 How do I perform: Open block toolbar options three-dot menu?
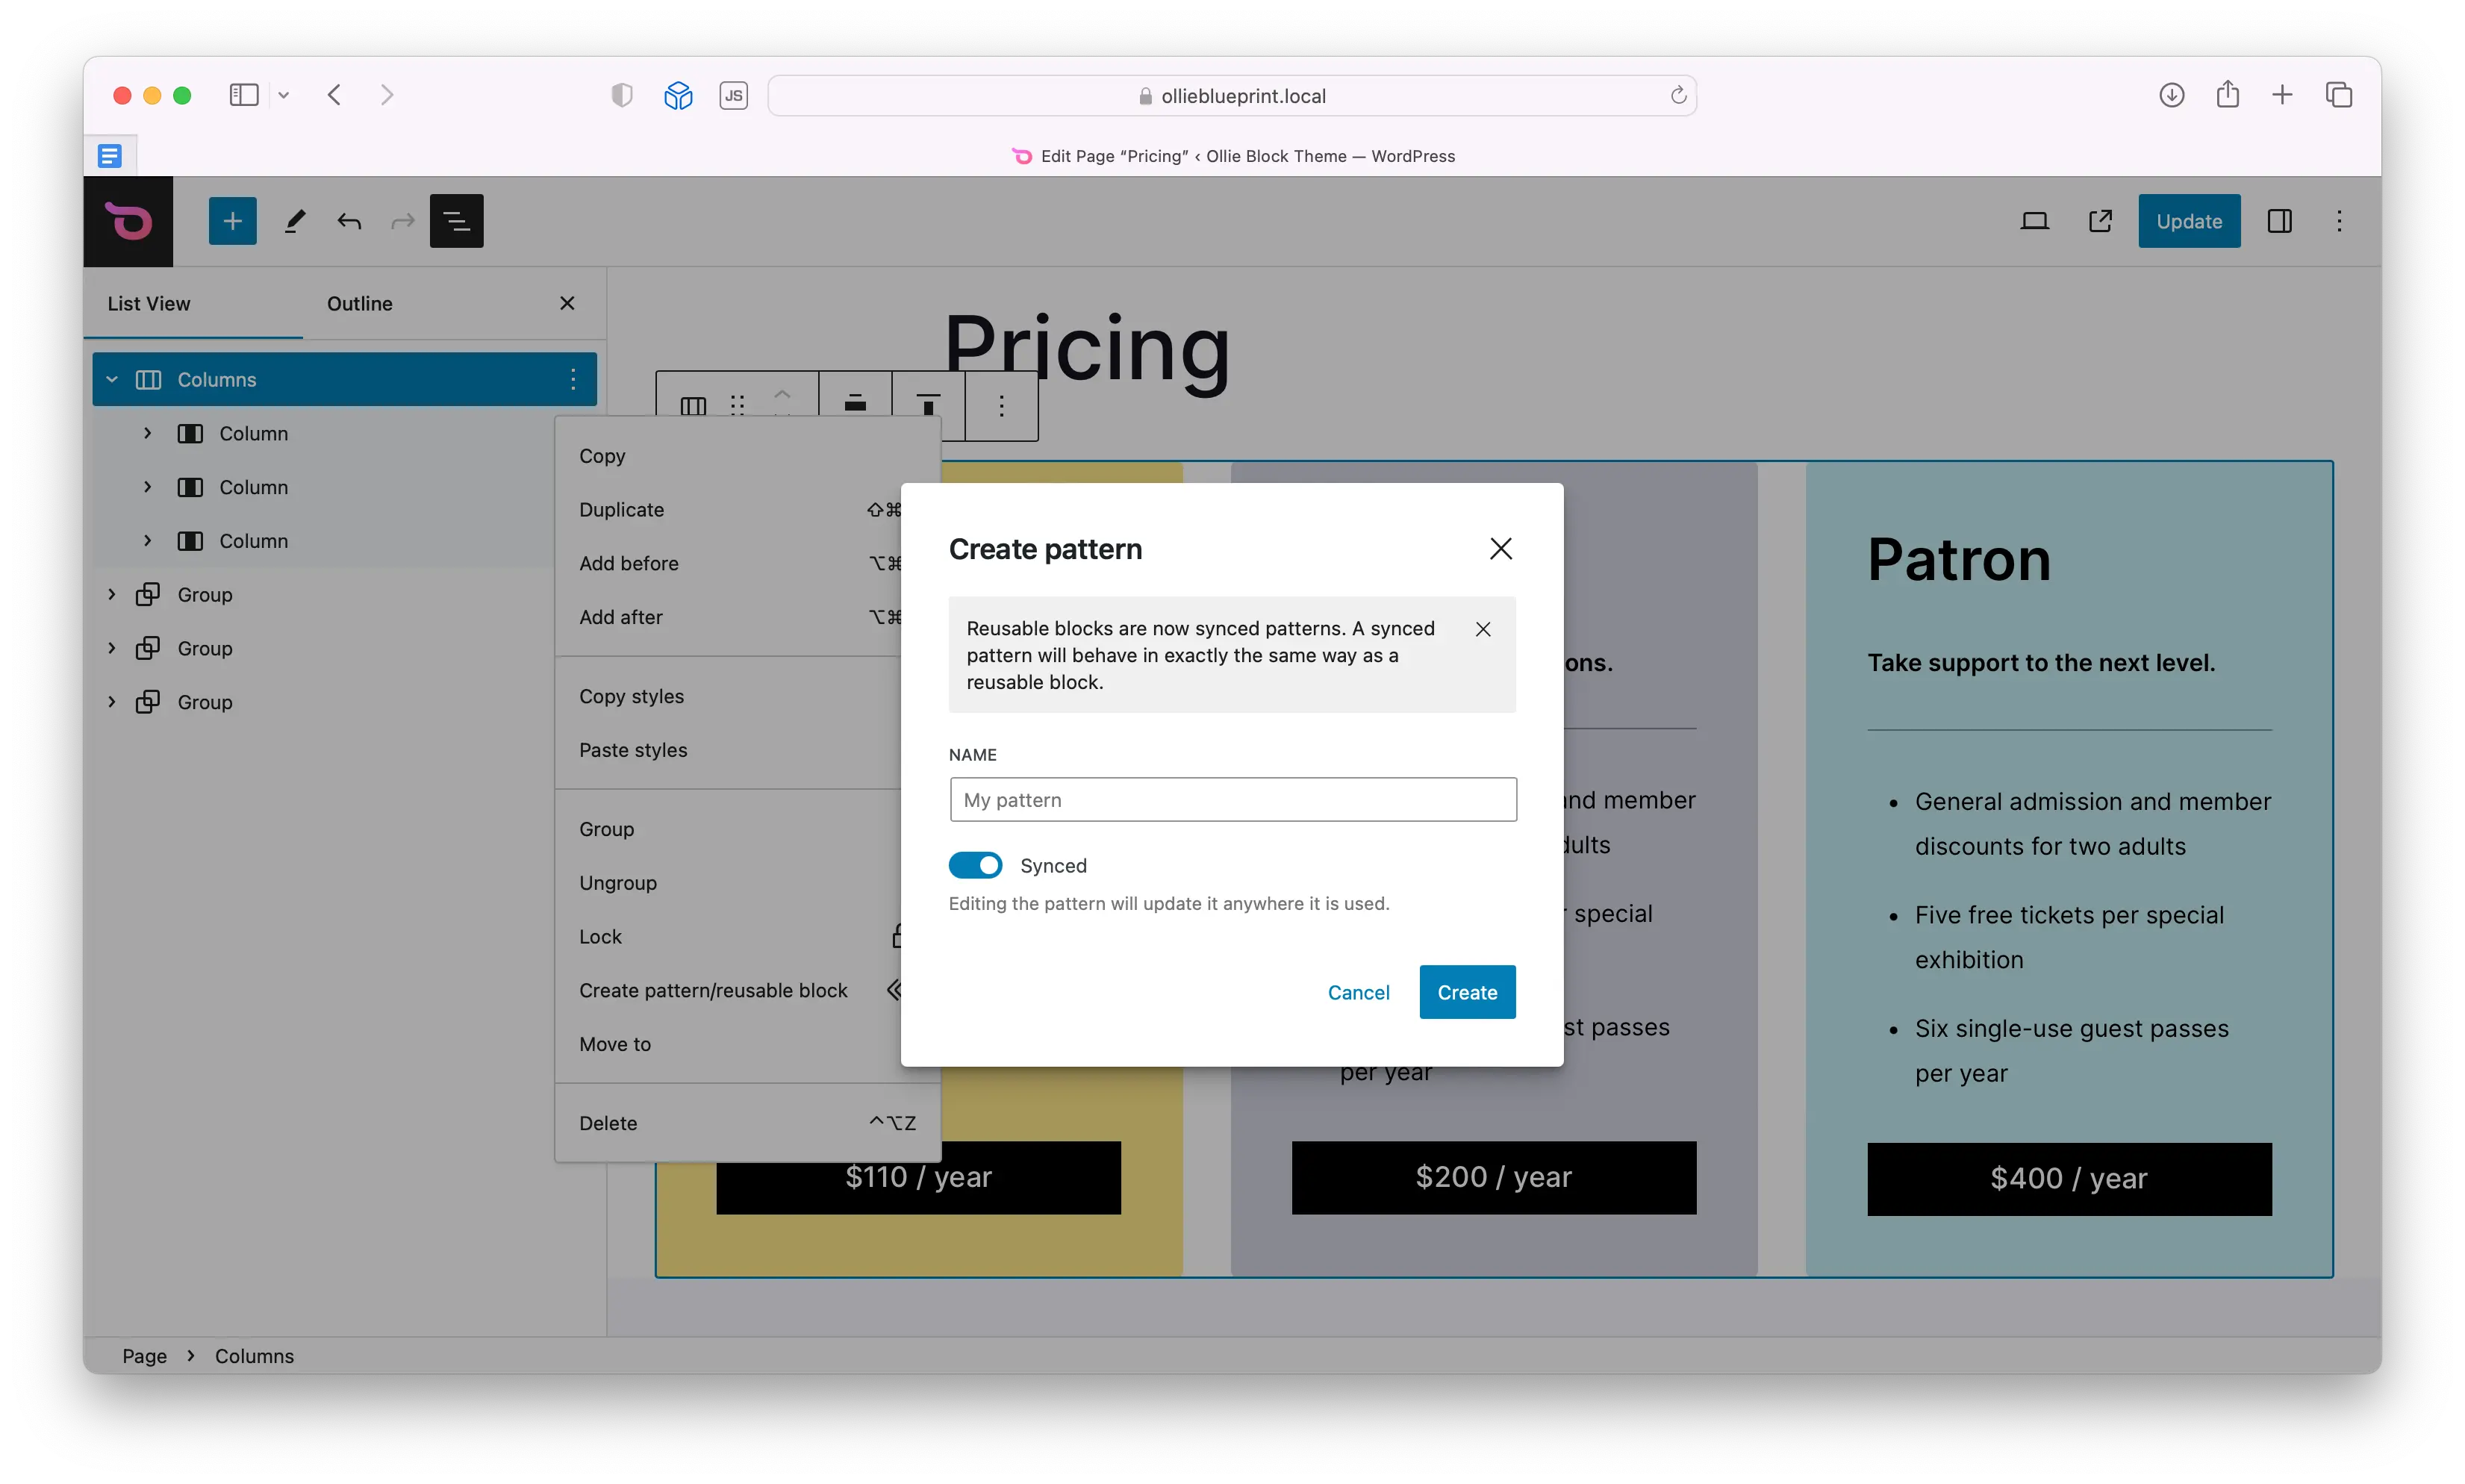pyautogui.click(x=1001, y=405)
